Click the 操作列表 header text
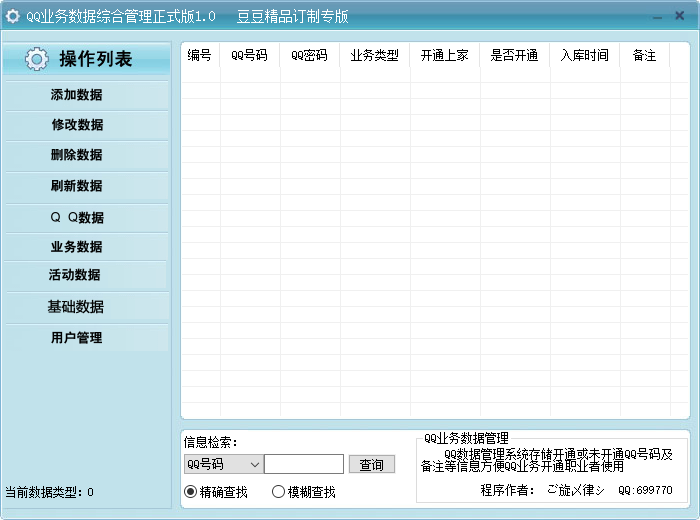Viewport: 700px width, 520px height. [96, 59]
